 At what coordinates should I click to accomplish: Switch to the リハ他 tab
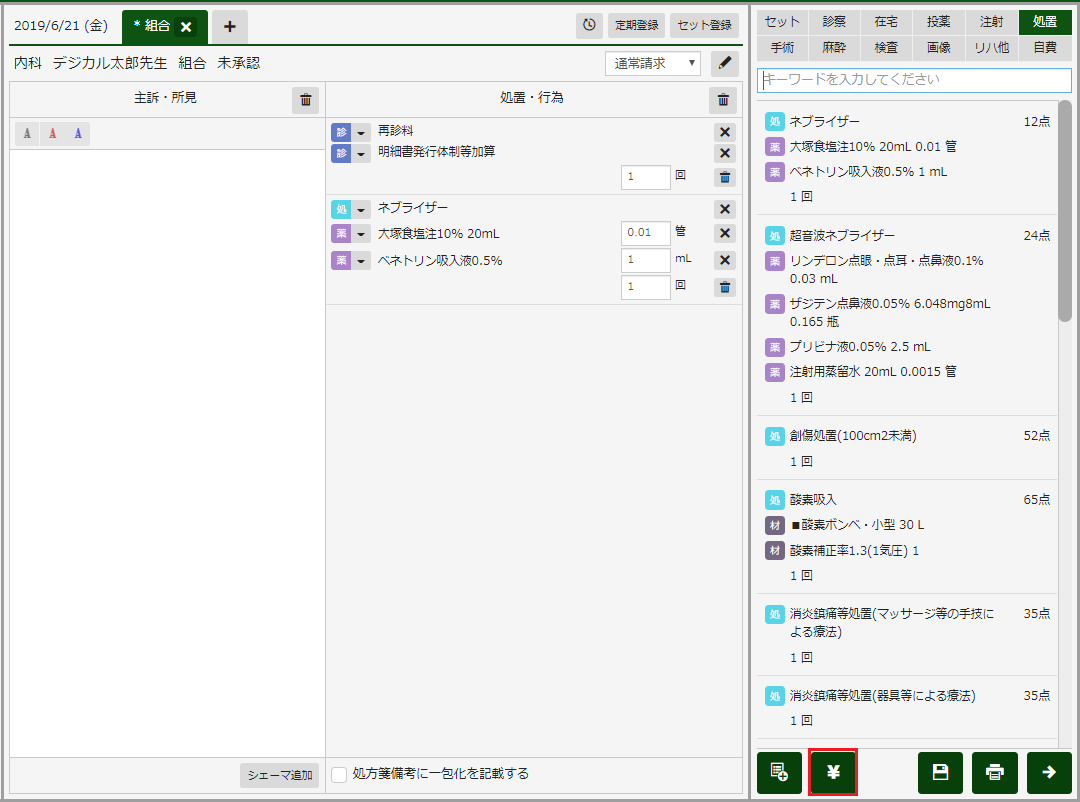click(992, 48)
